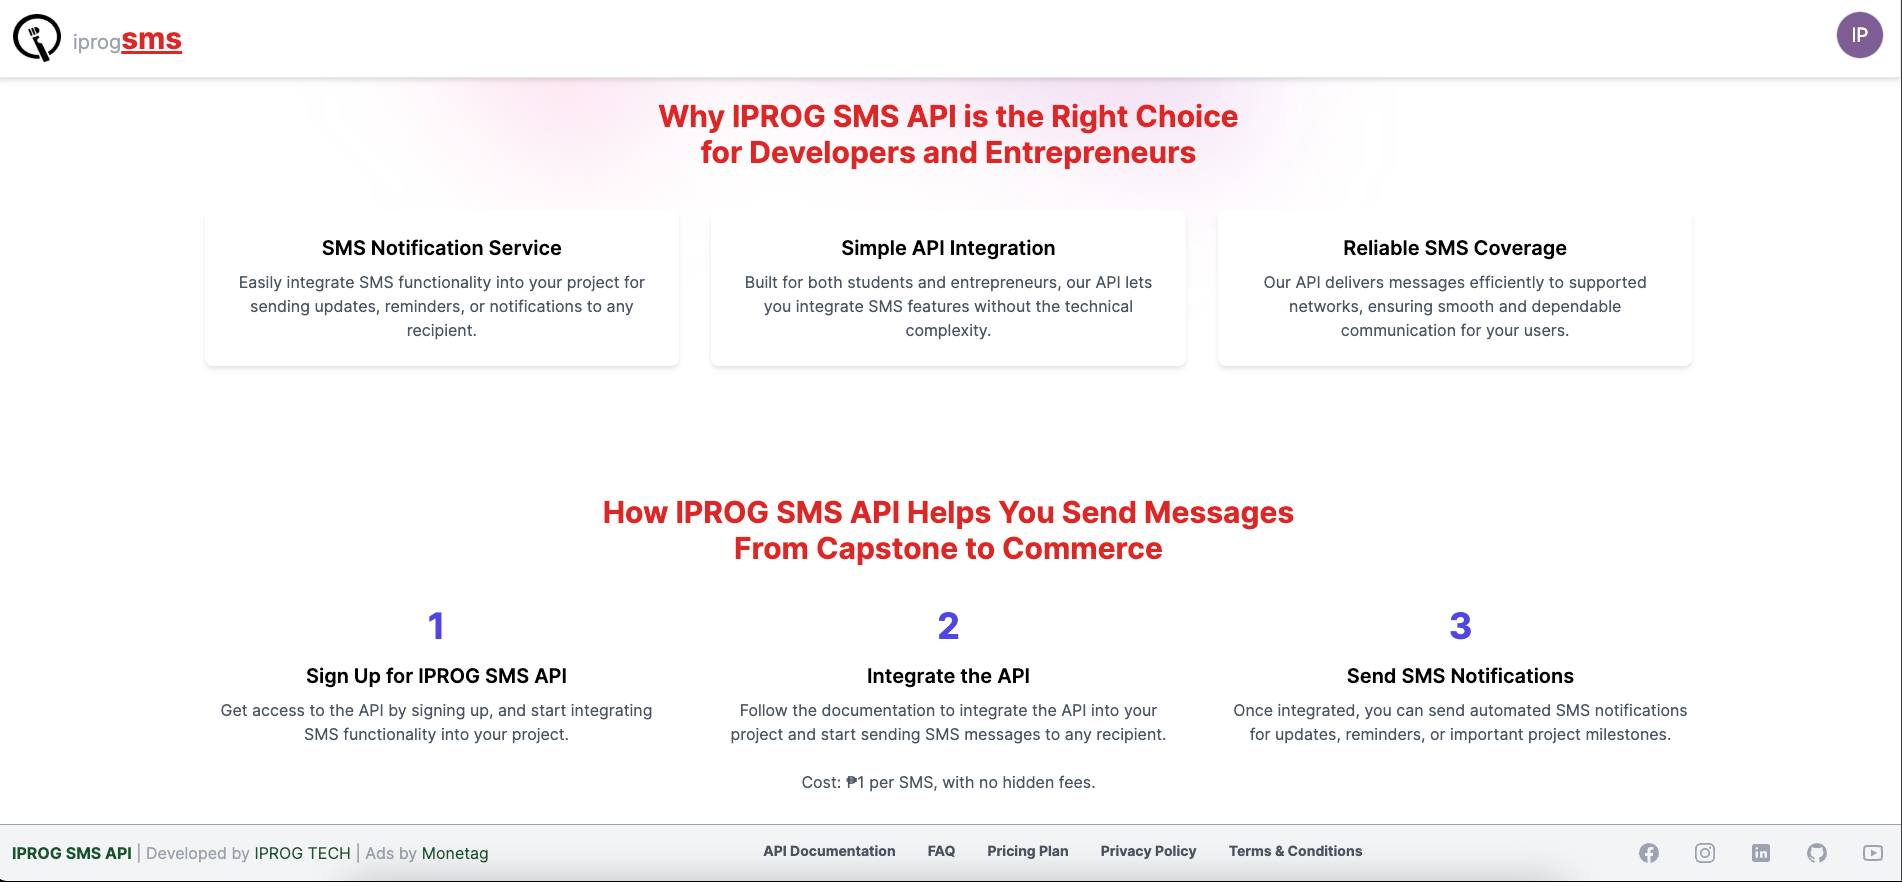Click the Cost ₱1 per SMS text

[x=948, y=782]
